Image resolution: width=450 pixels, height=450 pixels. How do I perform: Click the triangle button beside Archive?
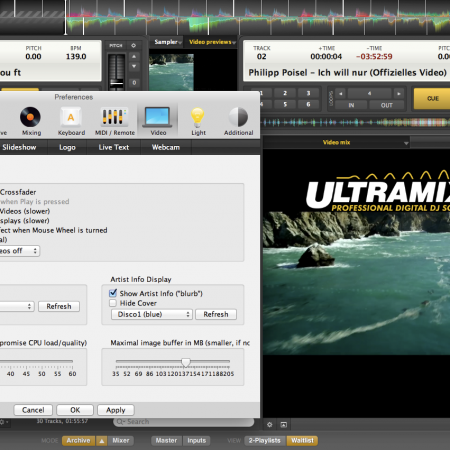click(x=102, y=441)
